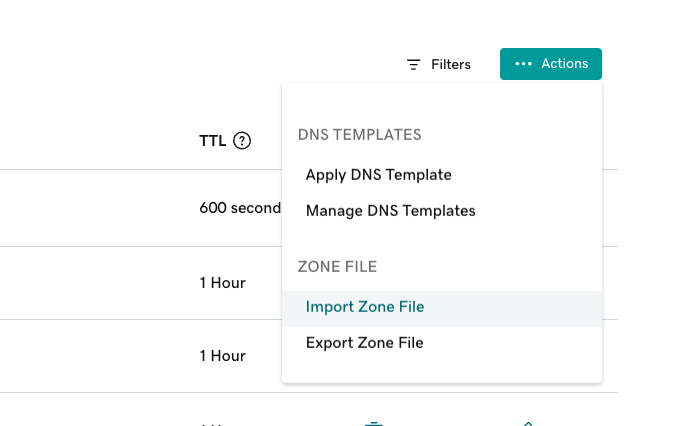This screenshot has width=690, height=426.
Task: Click the Filters funnel icon
Action: point(413,64)
